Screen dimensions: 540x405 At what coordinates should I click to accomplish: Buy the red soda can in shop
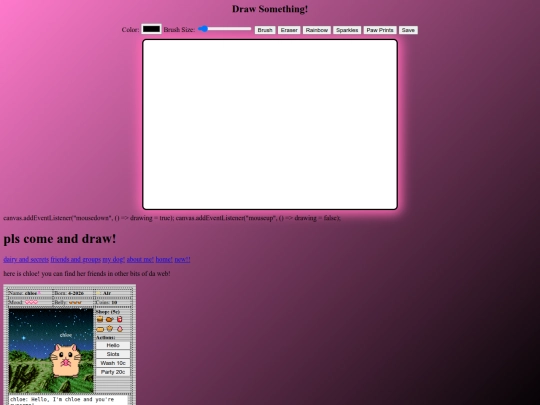pyautogui.click(x=120, y=319)
